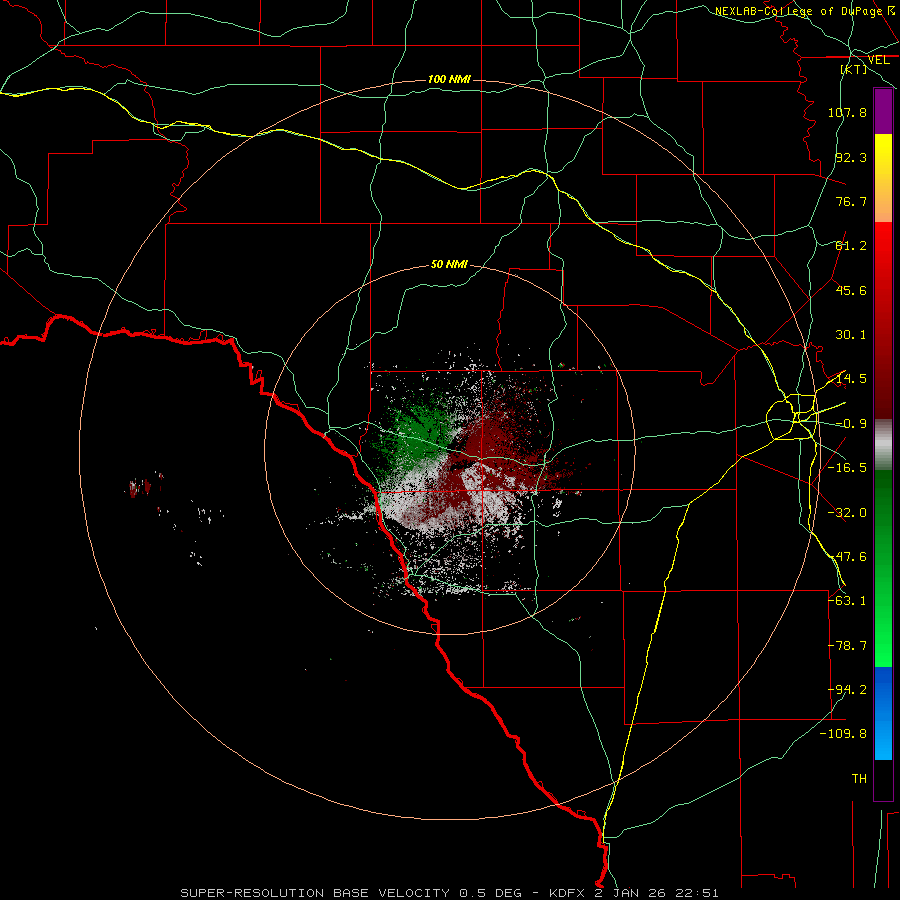
Task: Click the 45.6 velocity scale value
Action: click(851, 290)
